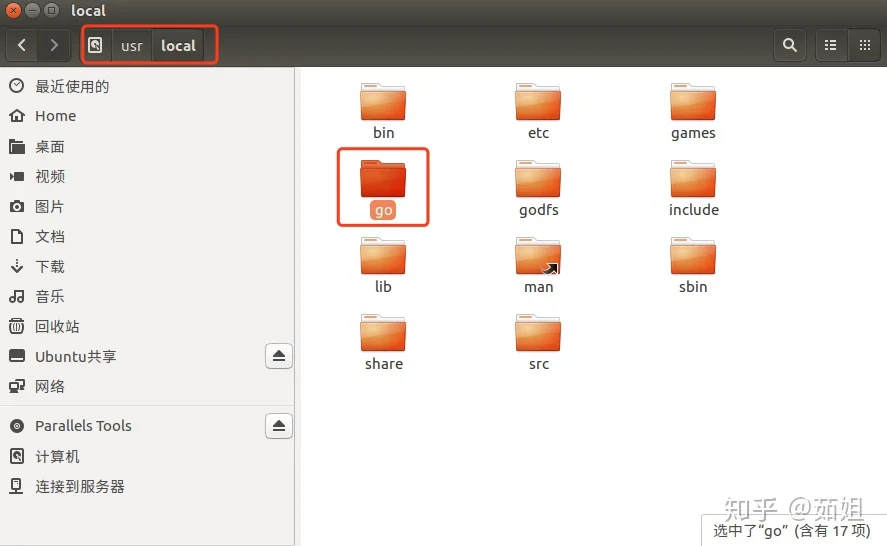This screenshot has height=546, width=887.
Task: Select the go folder icon
Action: tap(383, 179)
